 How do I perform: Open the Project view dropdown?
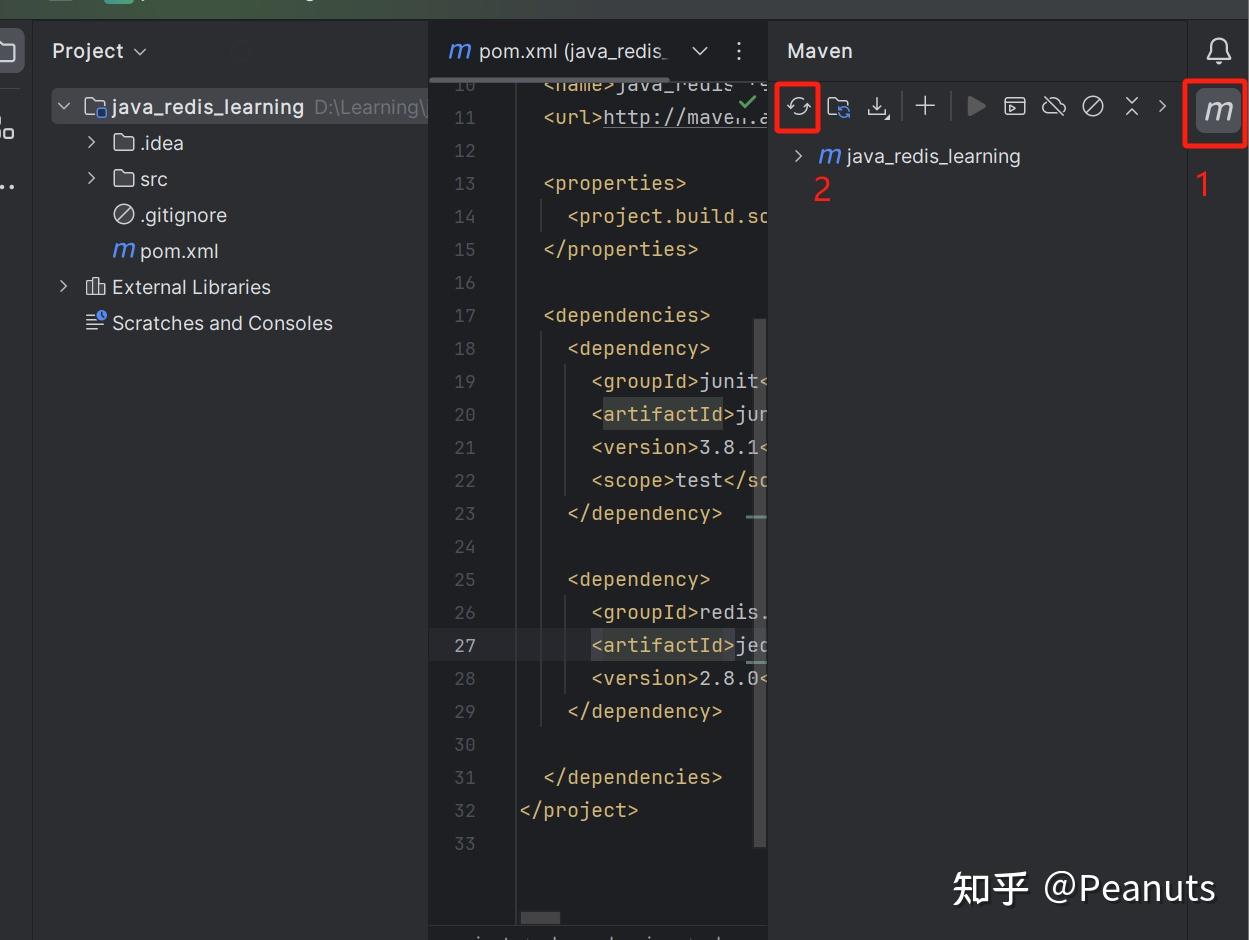pyautogui.click(x=99, y=50)
